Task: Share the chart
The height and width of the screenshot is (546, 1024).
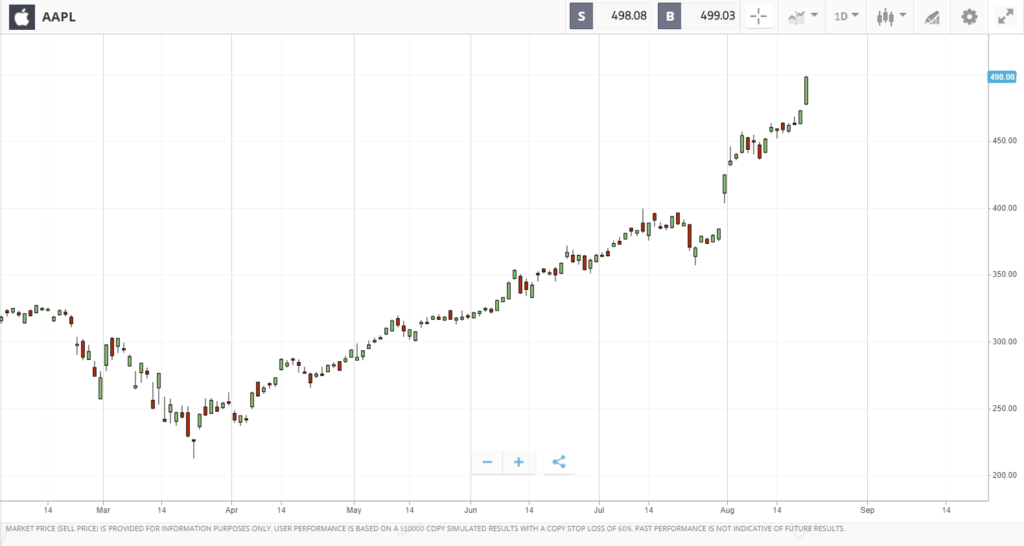Action: point(559,462)
